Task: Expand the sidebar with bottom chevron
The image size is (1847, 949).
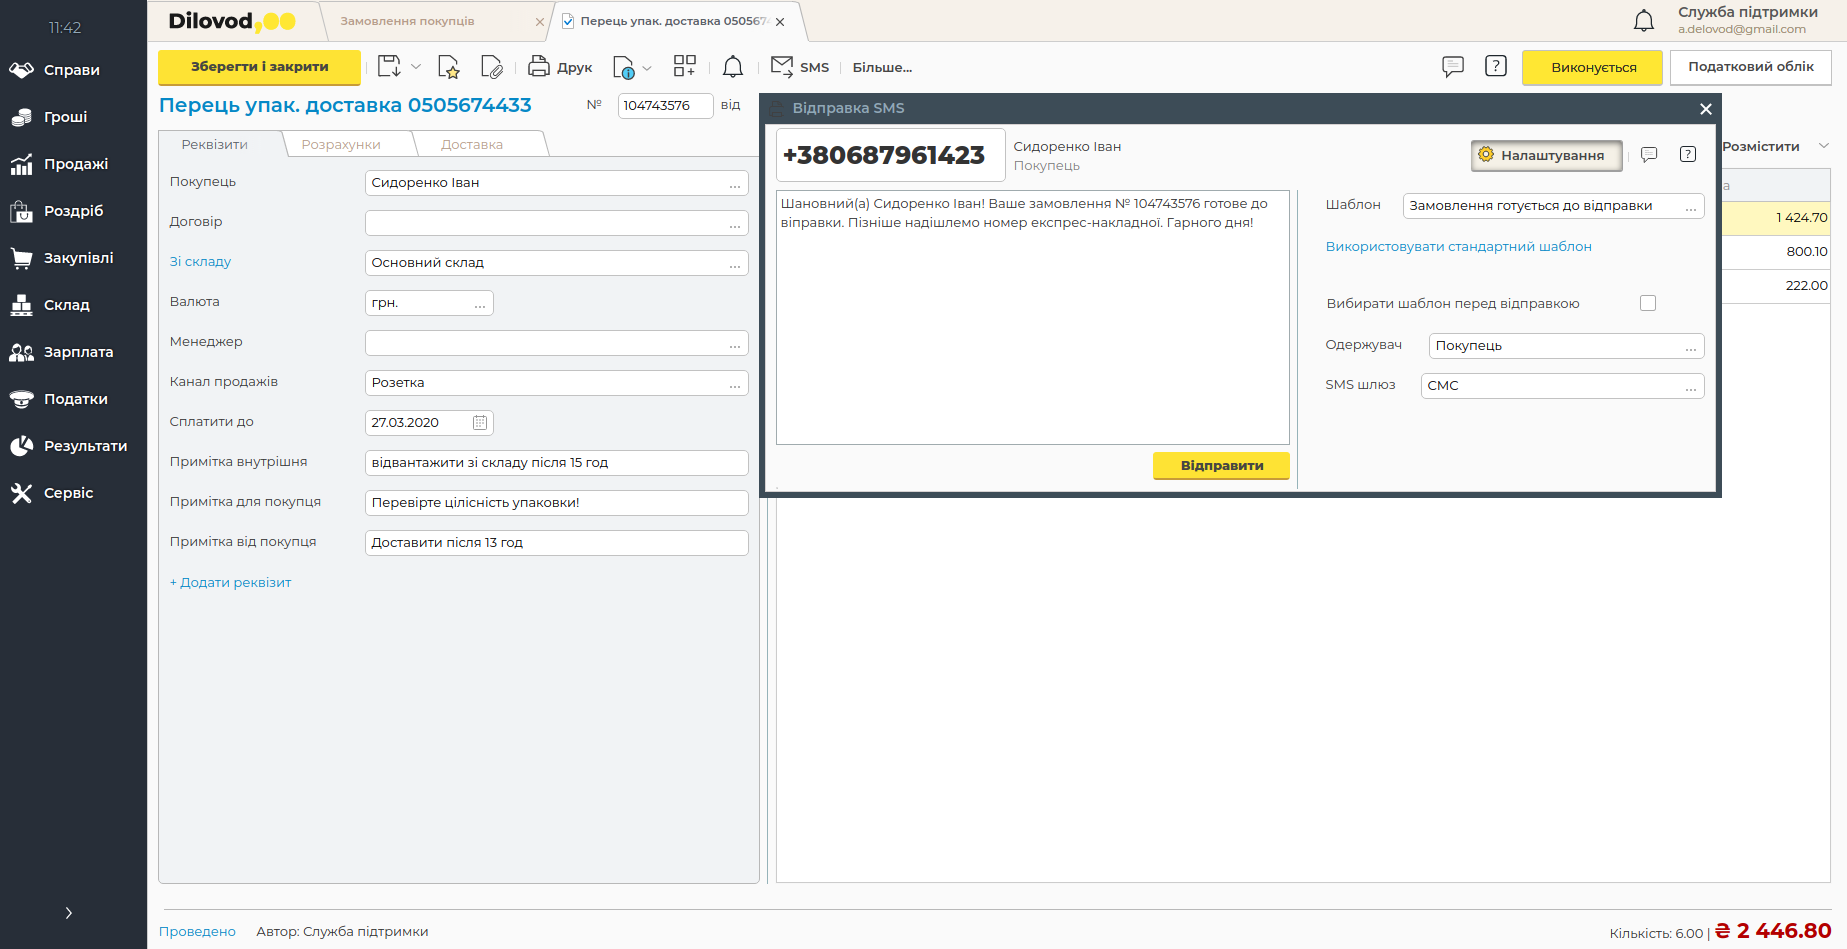Action: tap(68, 912)
